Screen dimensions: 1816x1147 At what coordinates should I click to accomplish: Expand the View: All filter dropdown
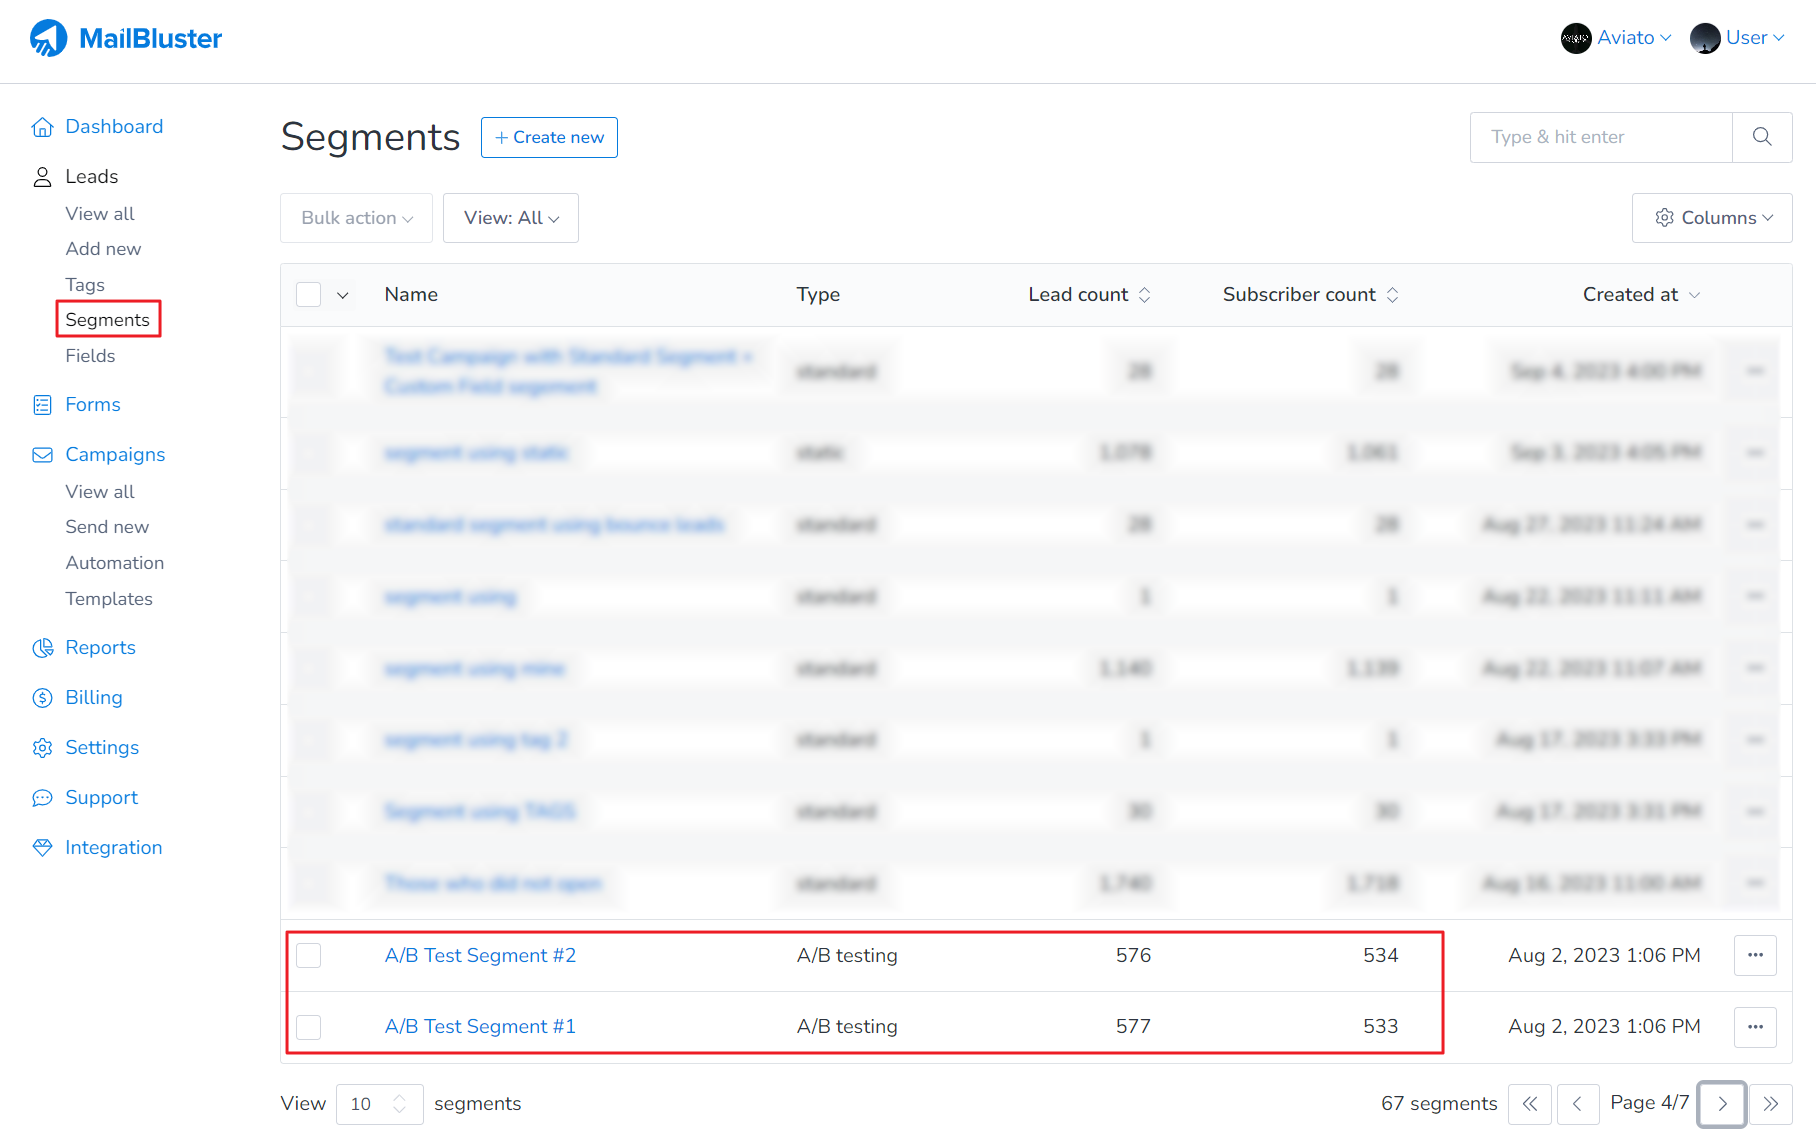tap(511, 218)
